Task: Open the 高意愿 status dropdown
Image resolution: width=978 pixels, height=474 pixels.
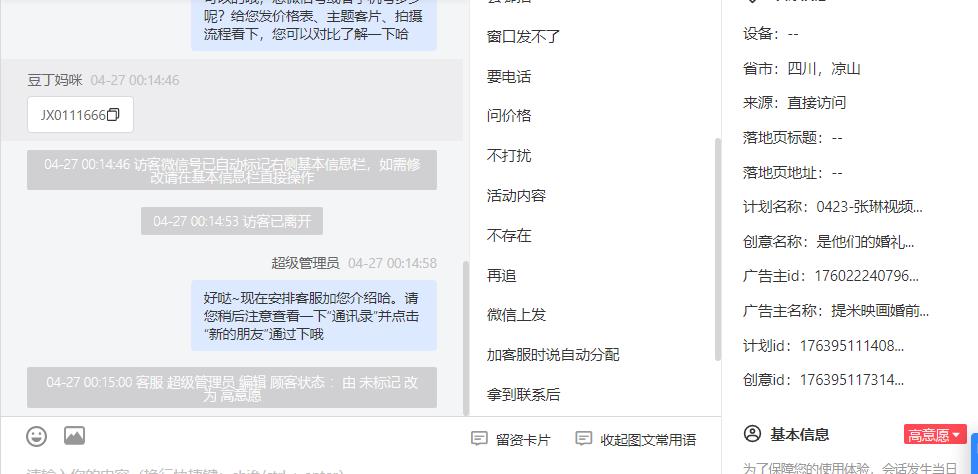Action: click(x=935, y=435)
